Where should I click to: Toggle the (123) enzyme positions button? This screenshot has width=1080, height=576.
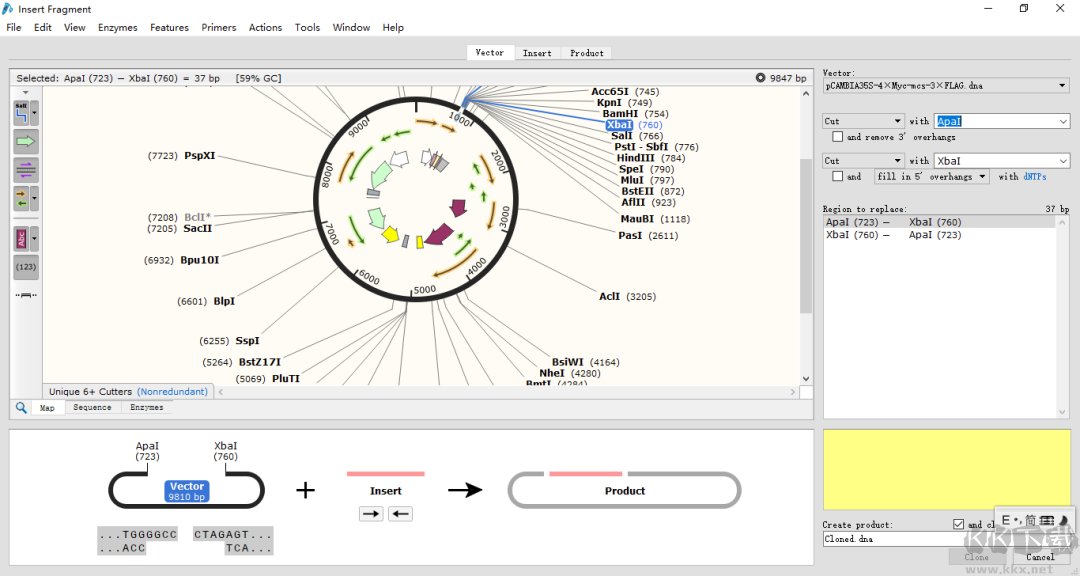pos(25,267)
